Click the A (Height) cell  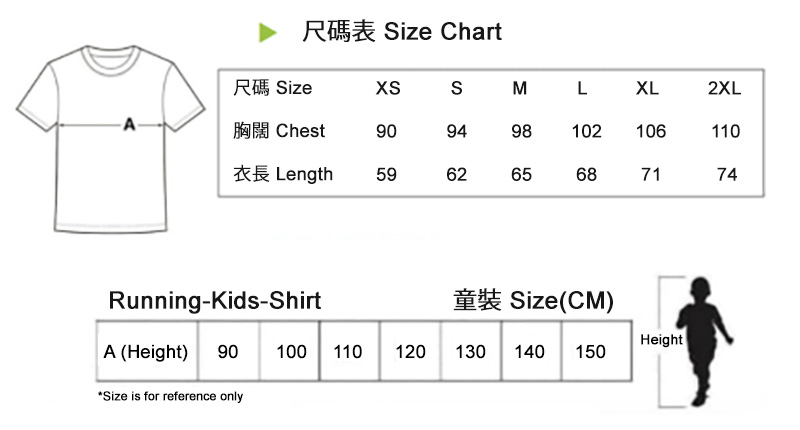point(146,352)
